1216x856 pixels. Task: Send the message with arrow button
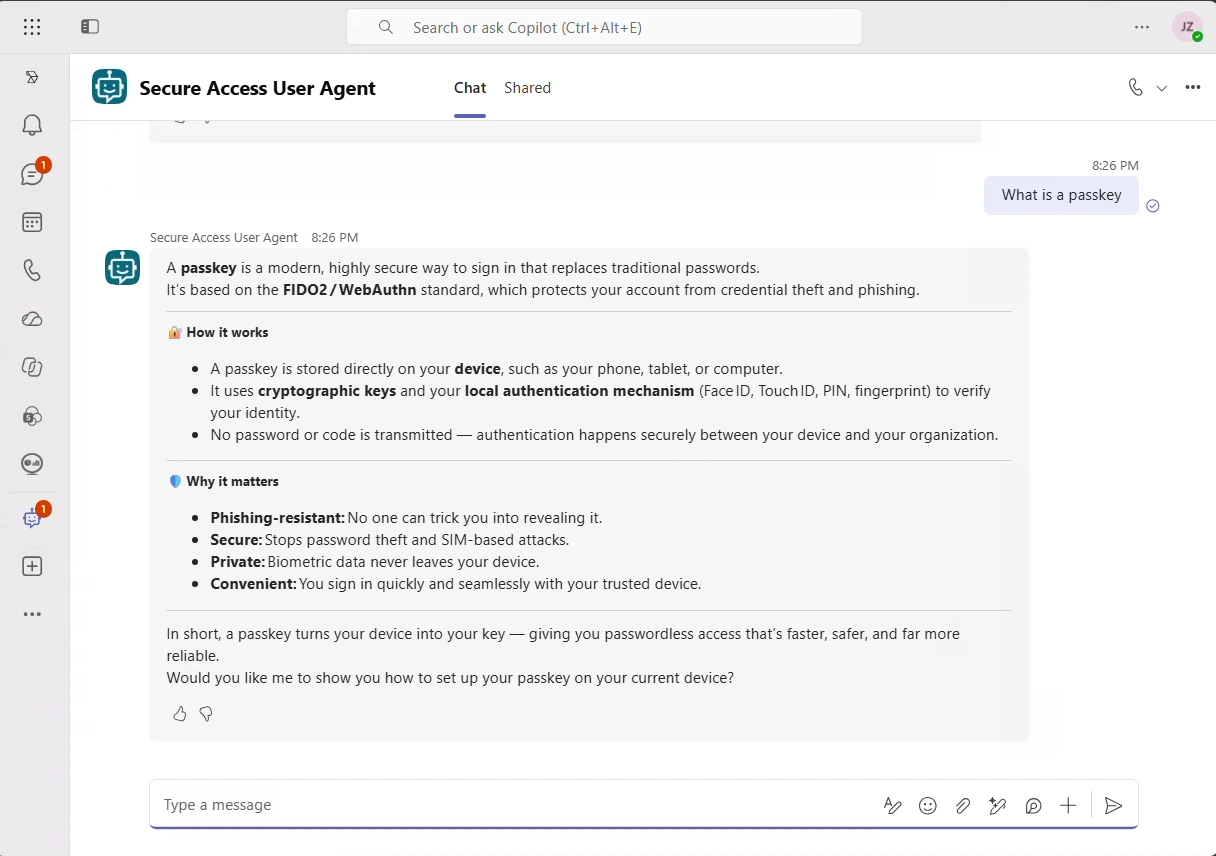point(1113,805)
